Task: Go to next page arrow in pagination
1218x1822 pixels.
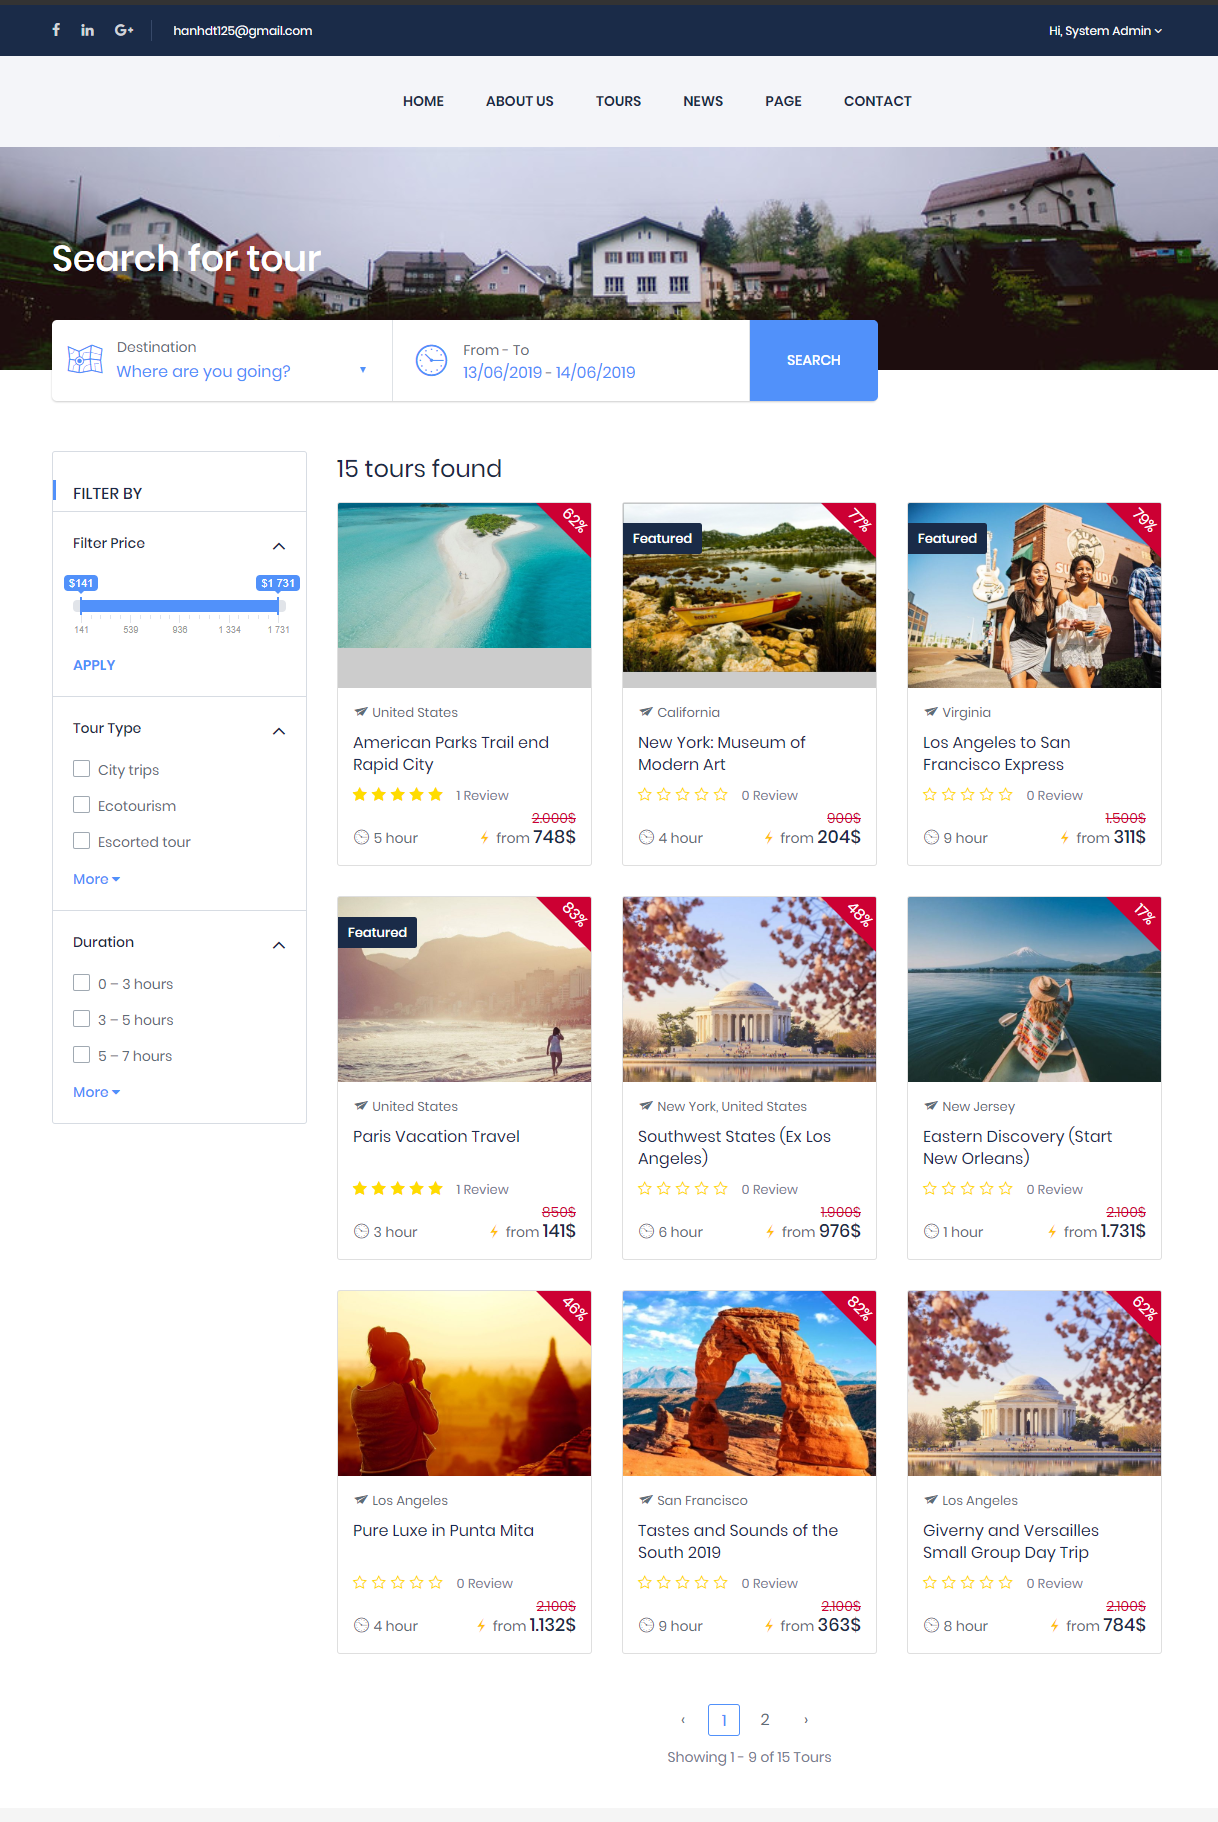Action: pos(806,1720)
